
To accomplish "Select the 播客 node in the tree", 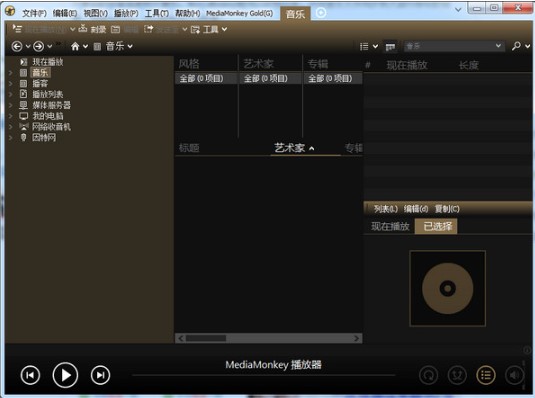I will coord(40,84).
